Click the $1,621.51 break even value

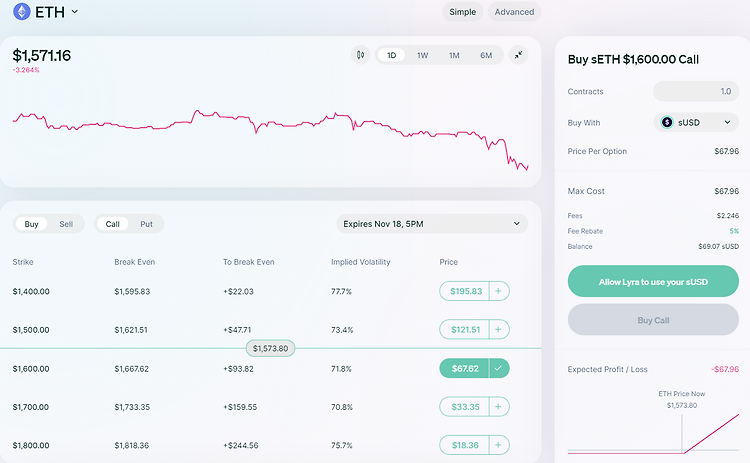[131, 330]
